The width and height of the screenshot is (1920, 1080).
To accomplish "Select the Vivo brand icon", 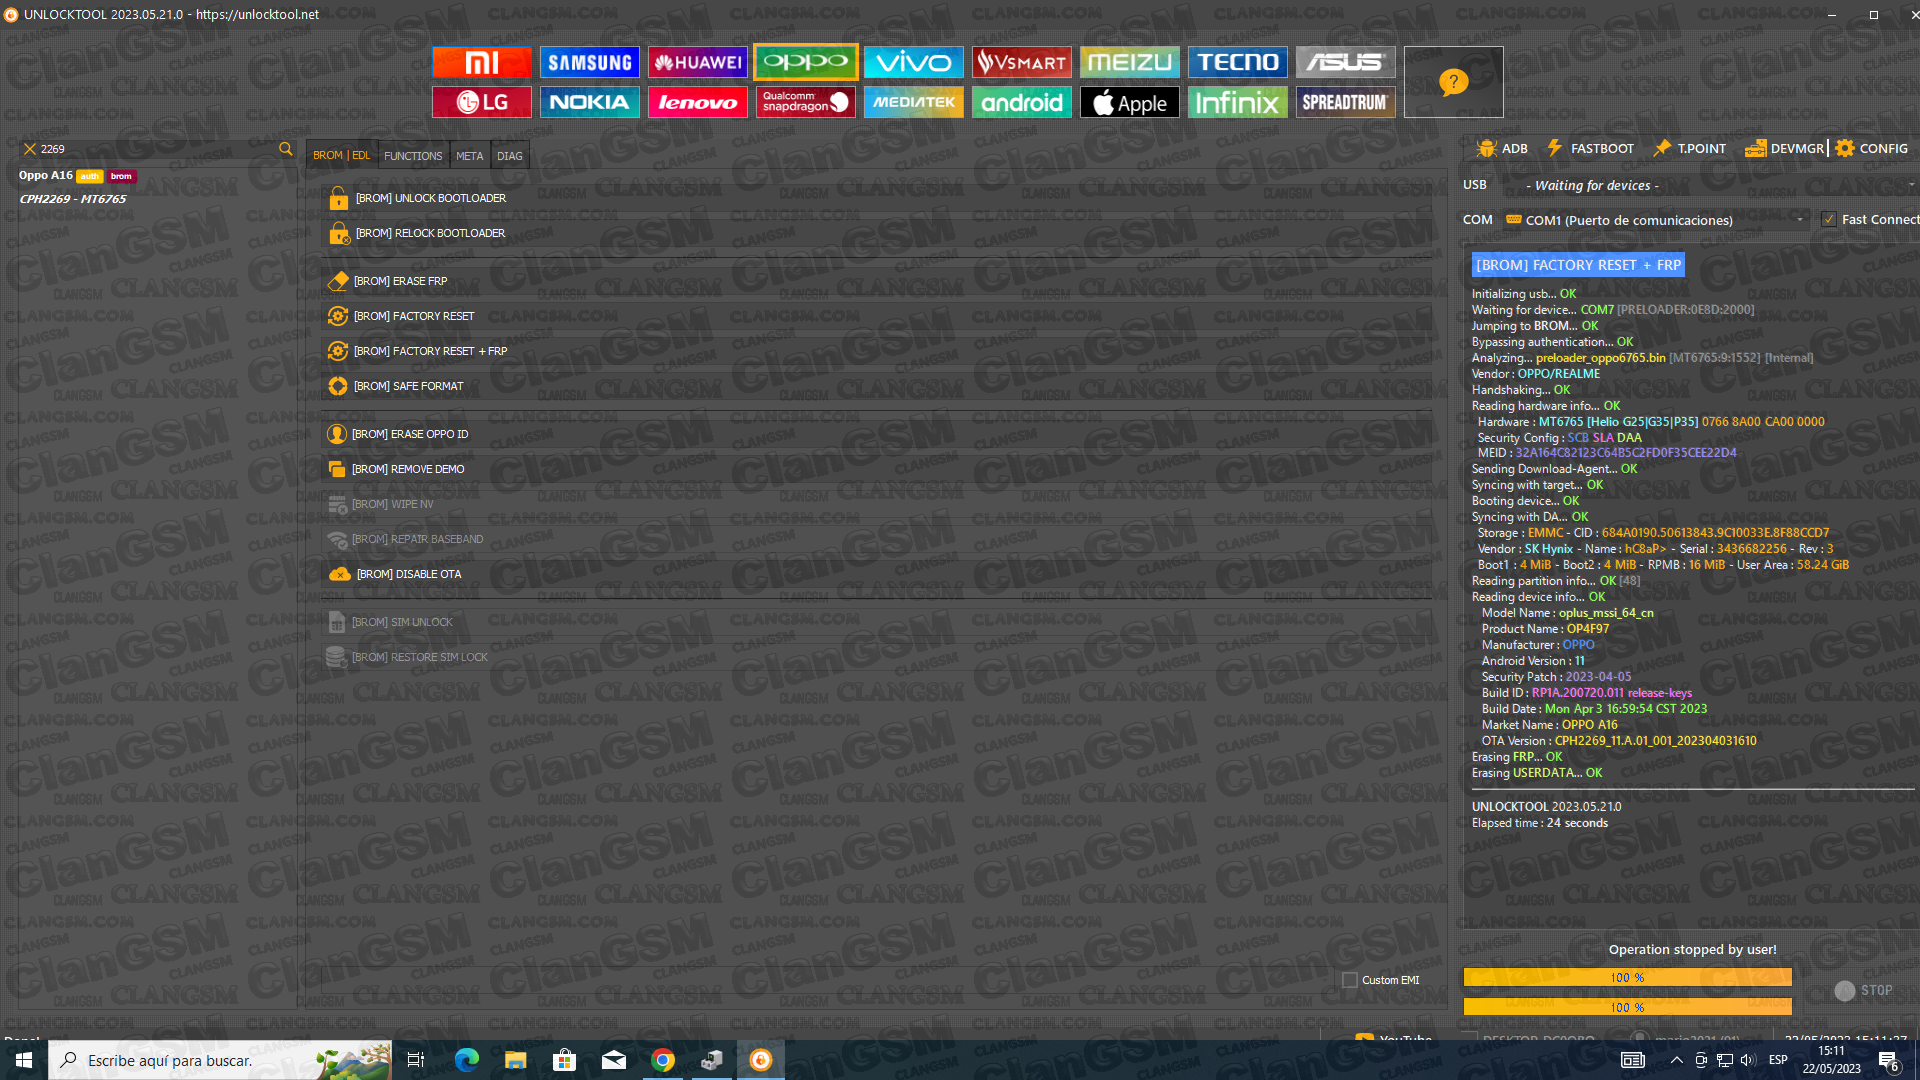I will point(914,62).
